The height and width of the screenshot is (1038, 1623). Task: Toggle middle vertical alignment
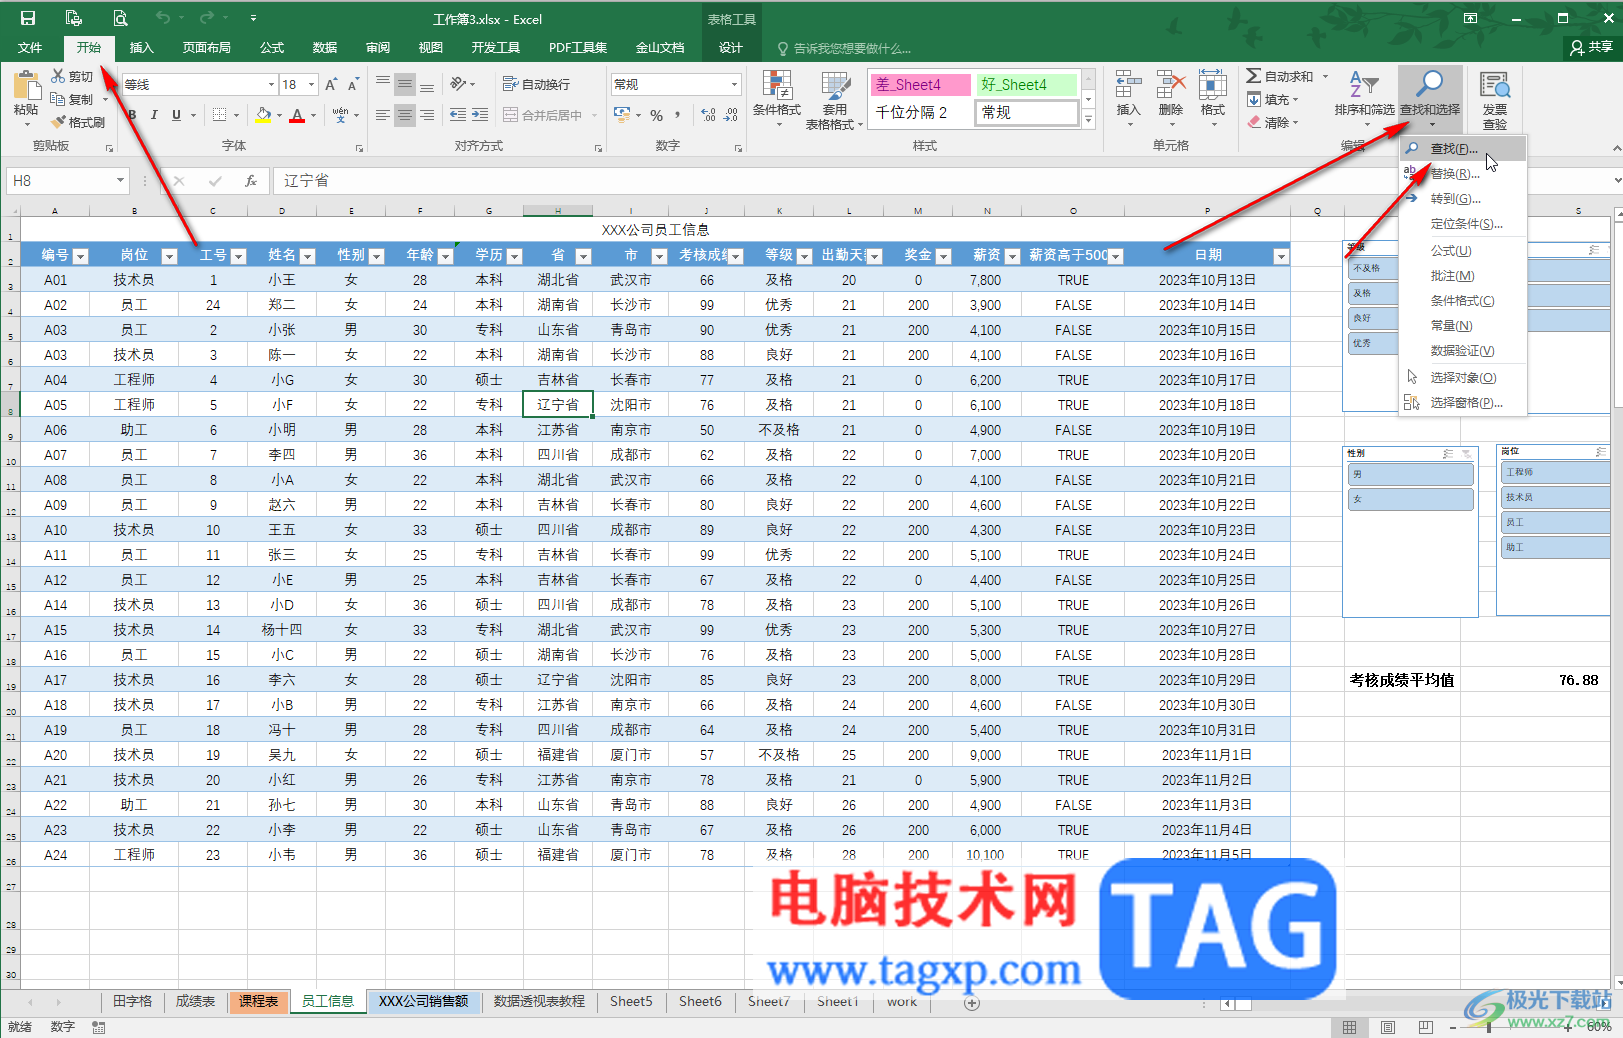pos(405,85)
